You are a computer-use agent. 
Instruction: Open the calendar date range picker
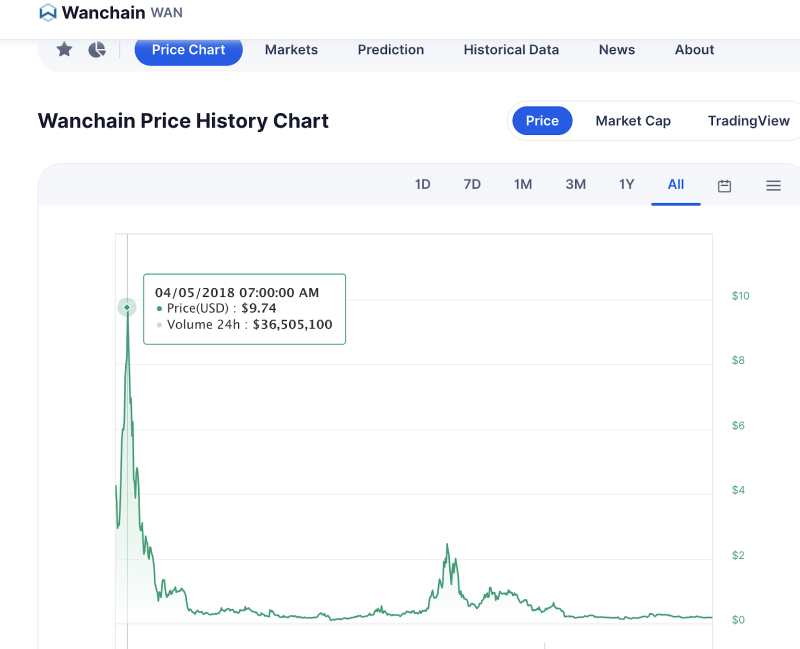pos(725,185)
